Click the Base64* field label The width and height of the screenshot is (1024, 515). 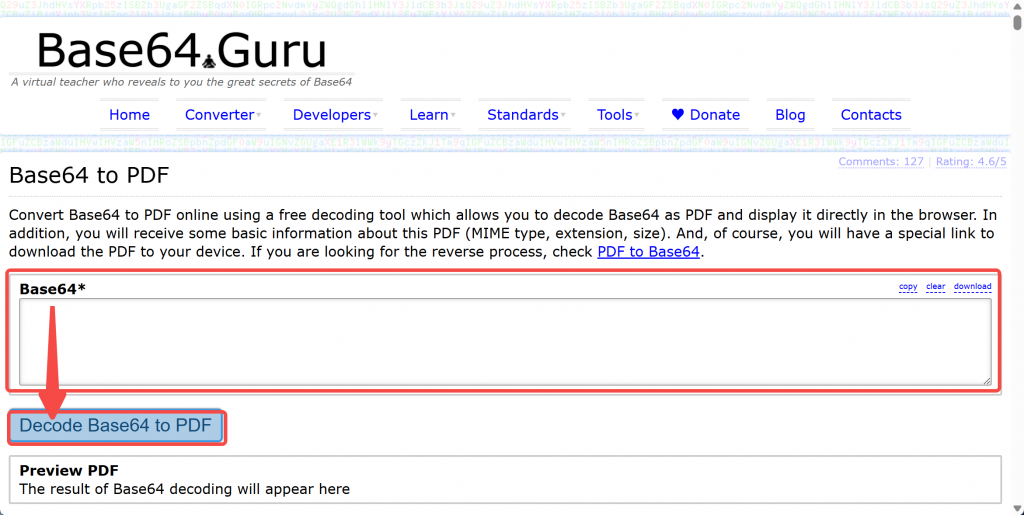click(x=52, y=289)
